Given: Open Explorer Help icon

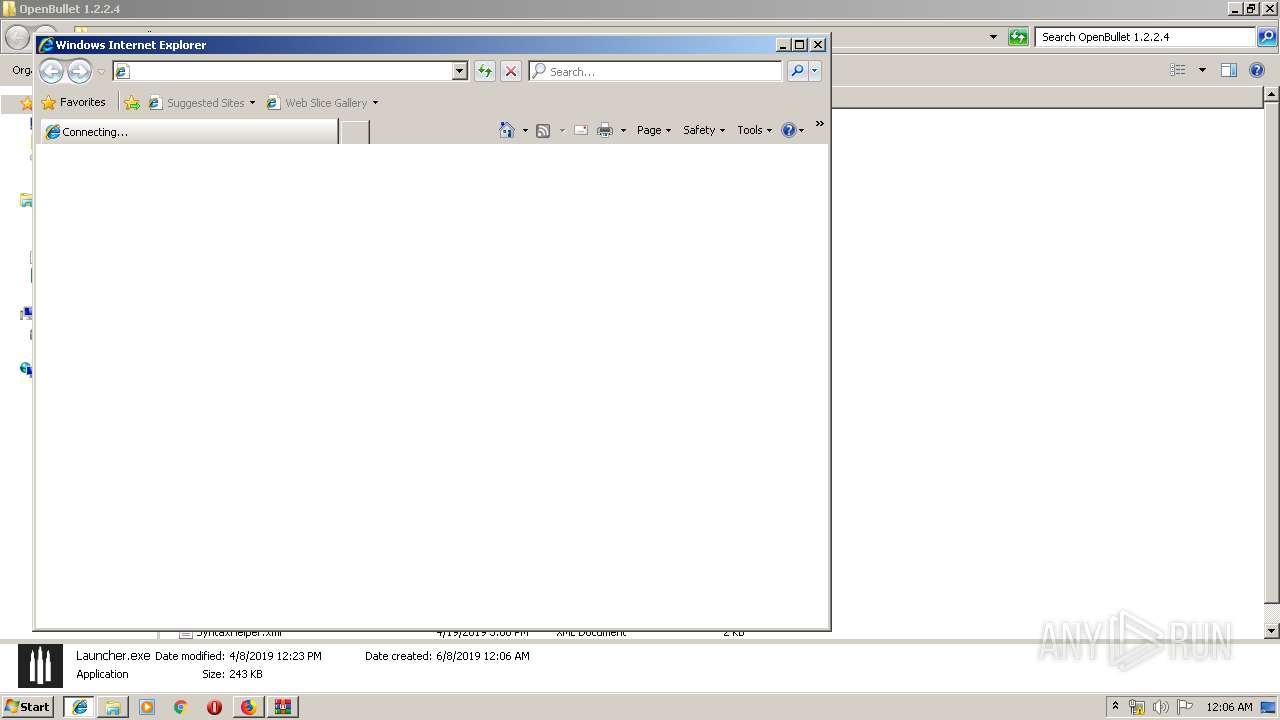Looking at the screenshot, I should coord(1258,70).
